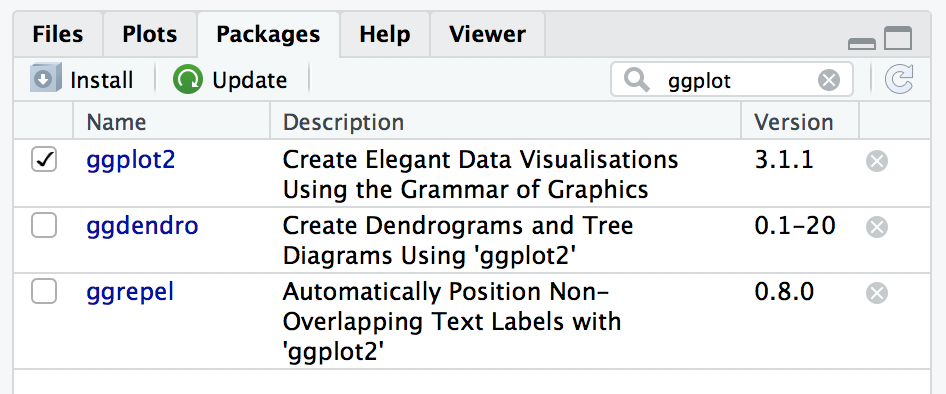Show the Viewer tab

[x=487, y=34]
